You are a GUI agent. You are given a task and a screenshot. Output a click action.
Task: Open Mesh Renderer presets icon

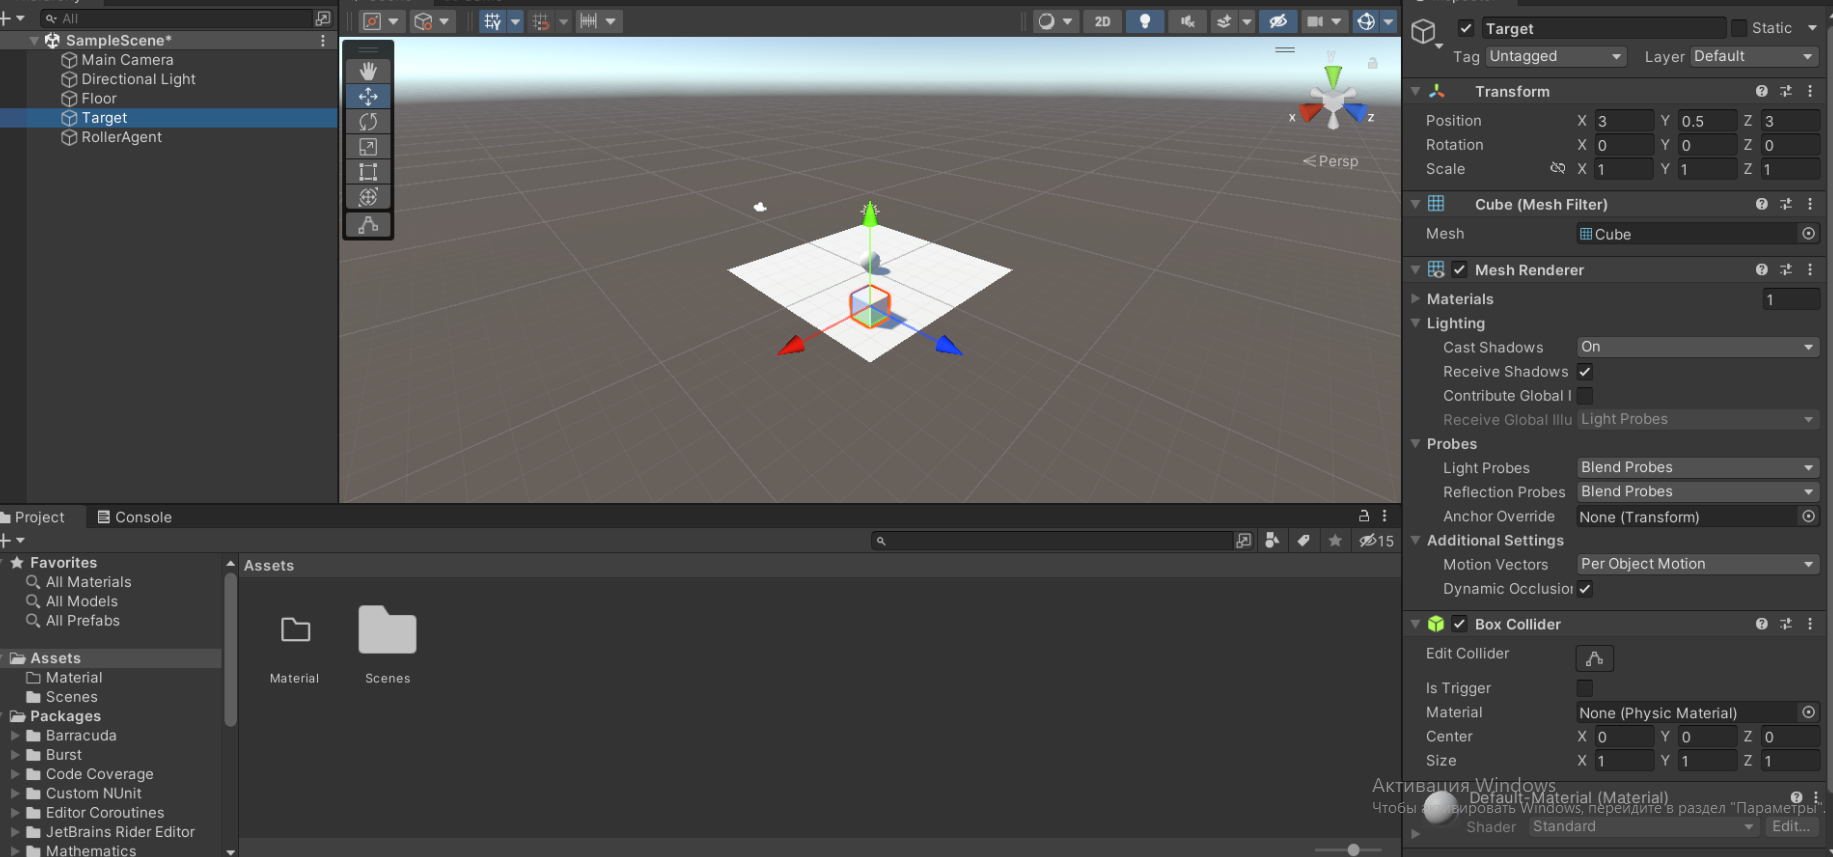(1786, 270)
